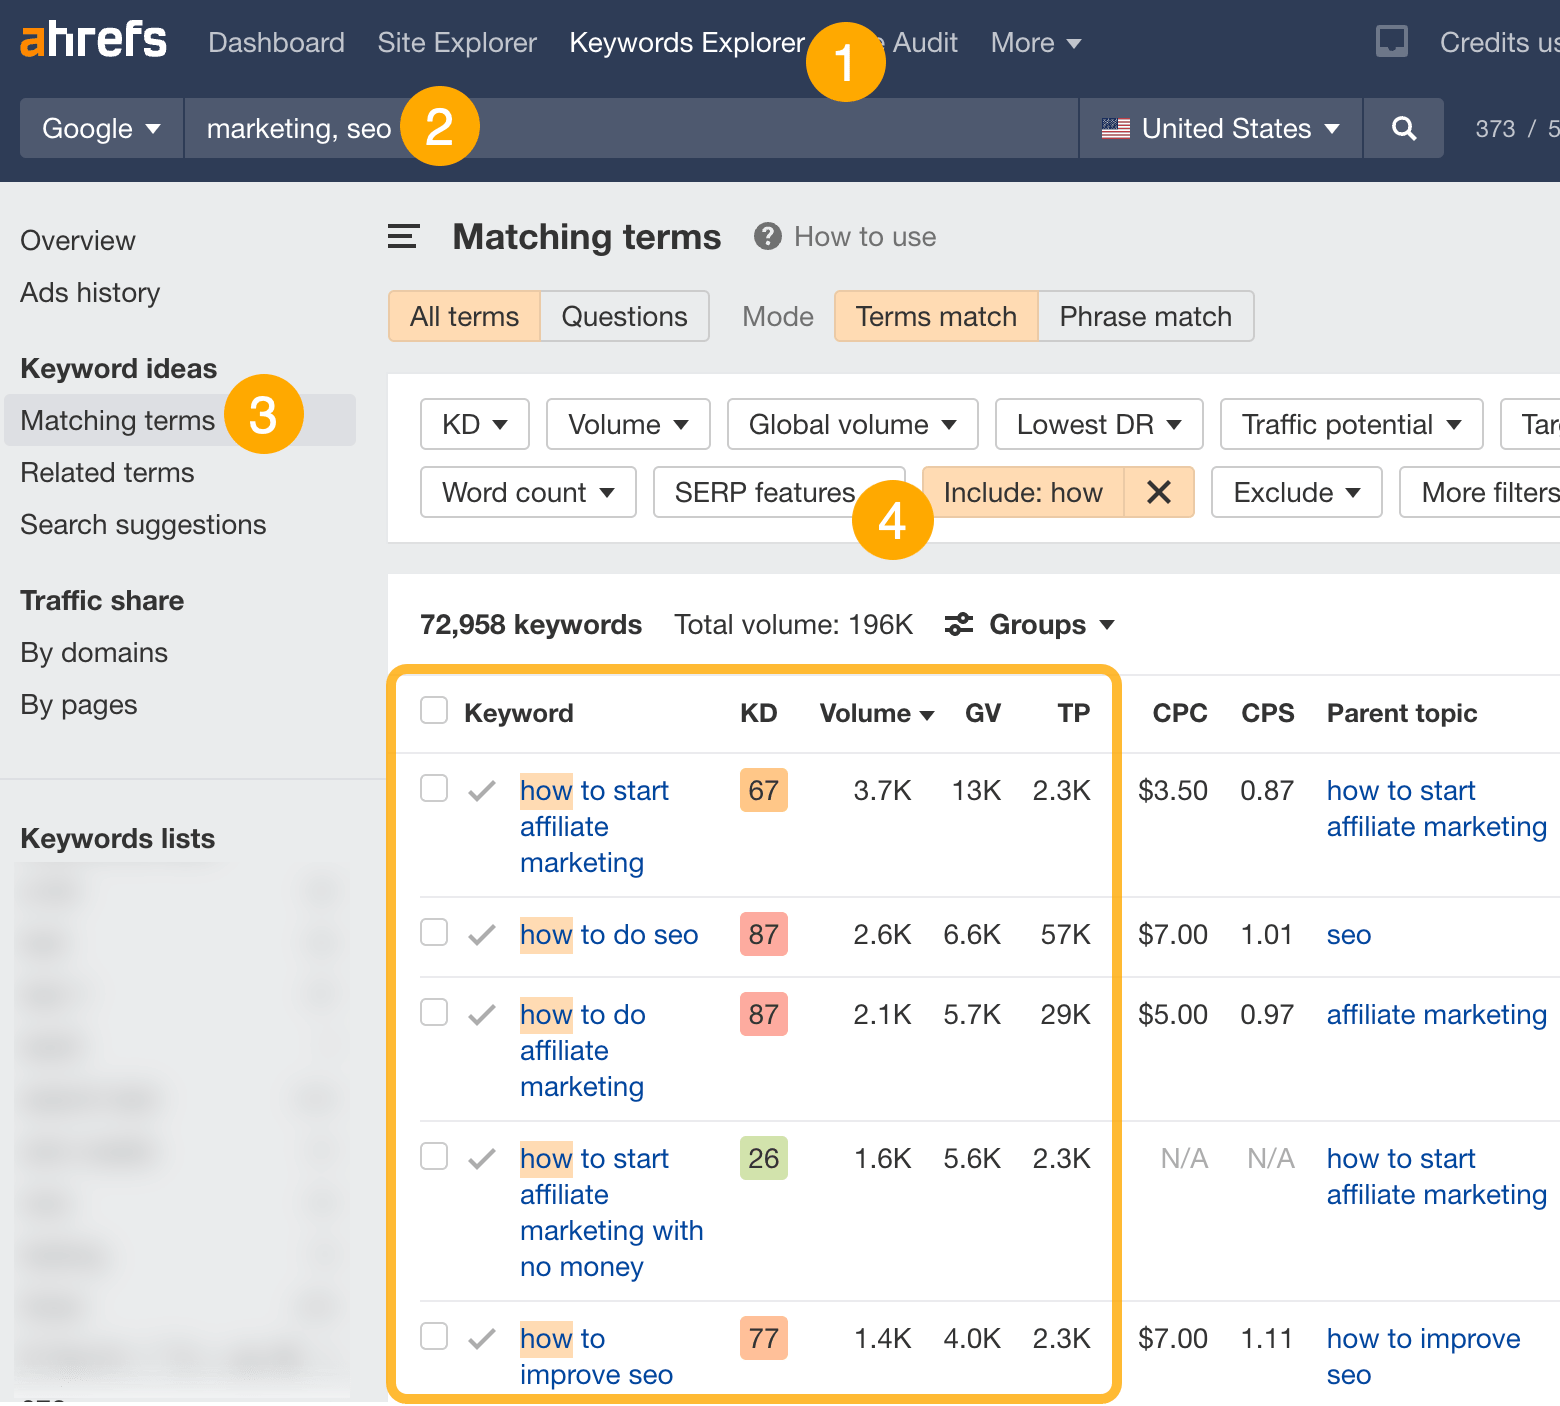This screenshot has width=1560, height=1406.
Task: Open the "how to do seo" keyword link
Action: click(x=608, y=934)
